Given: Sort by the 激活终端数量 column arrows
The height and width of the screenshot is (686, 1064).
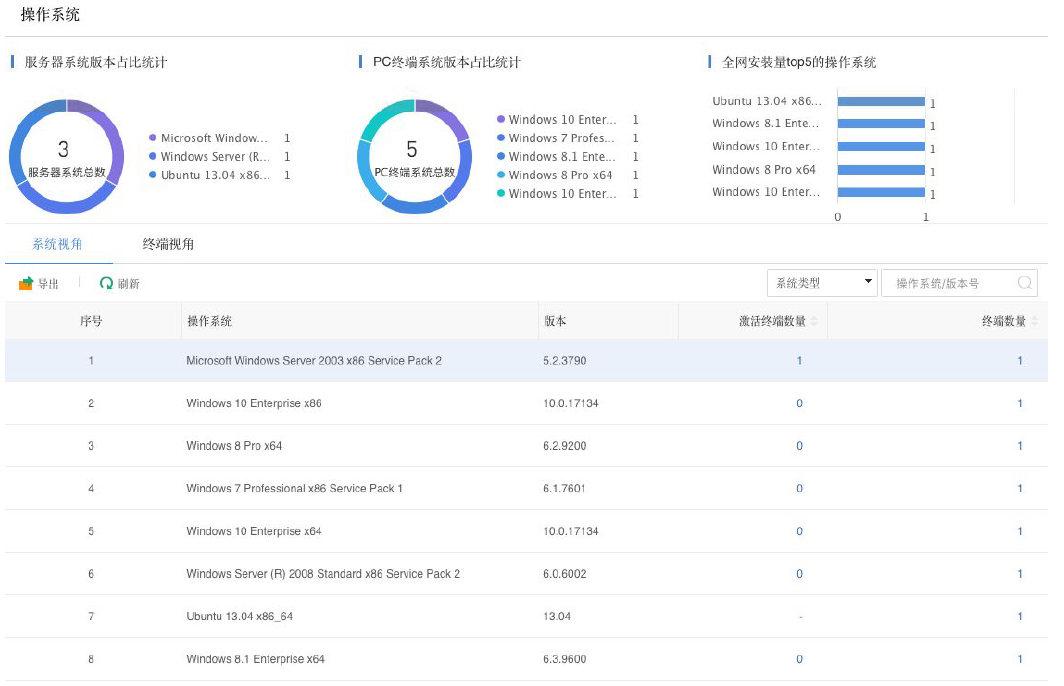Looking at the screenshot, I should (x=814, y=321).
